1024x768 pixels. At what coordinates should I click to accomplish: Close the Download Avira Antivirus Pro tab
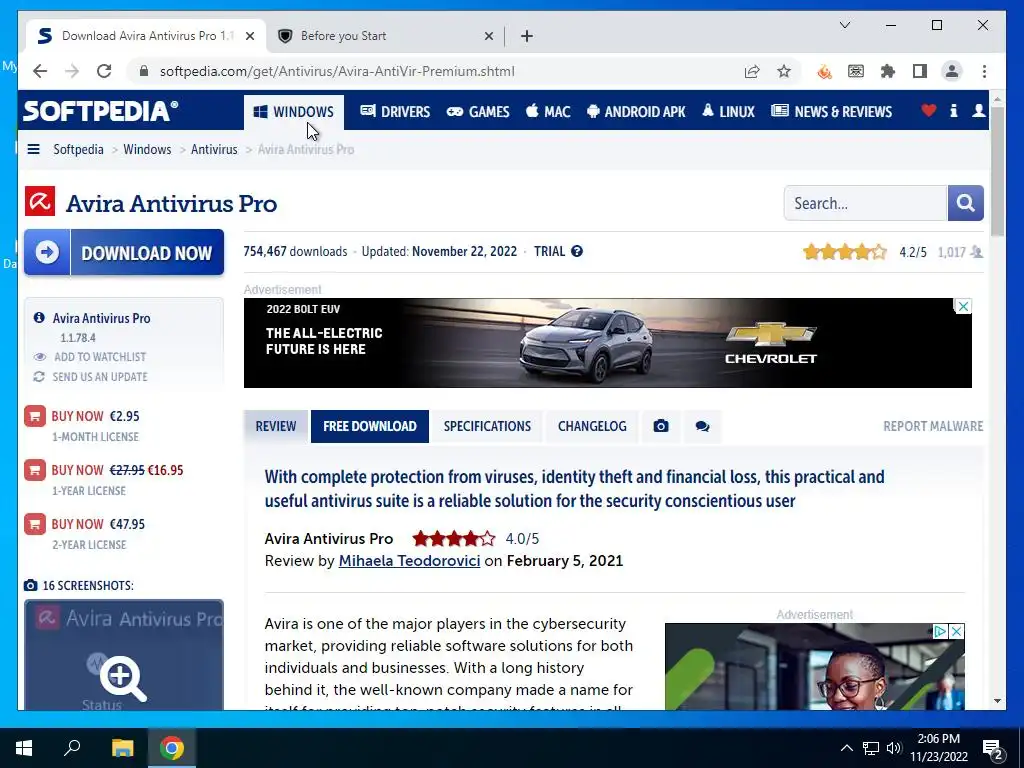[249, 36]
